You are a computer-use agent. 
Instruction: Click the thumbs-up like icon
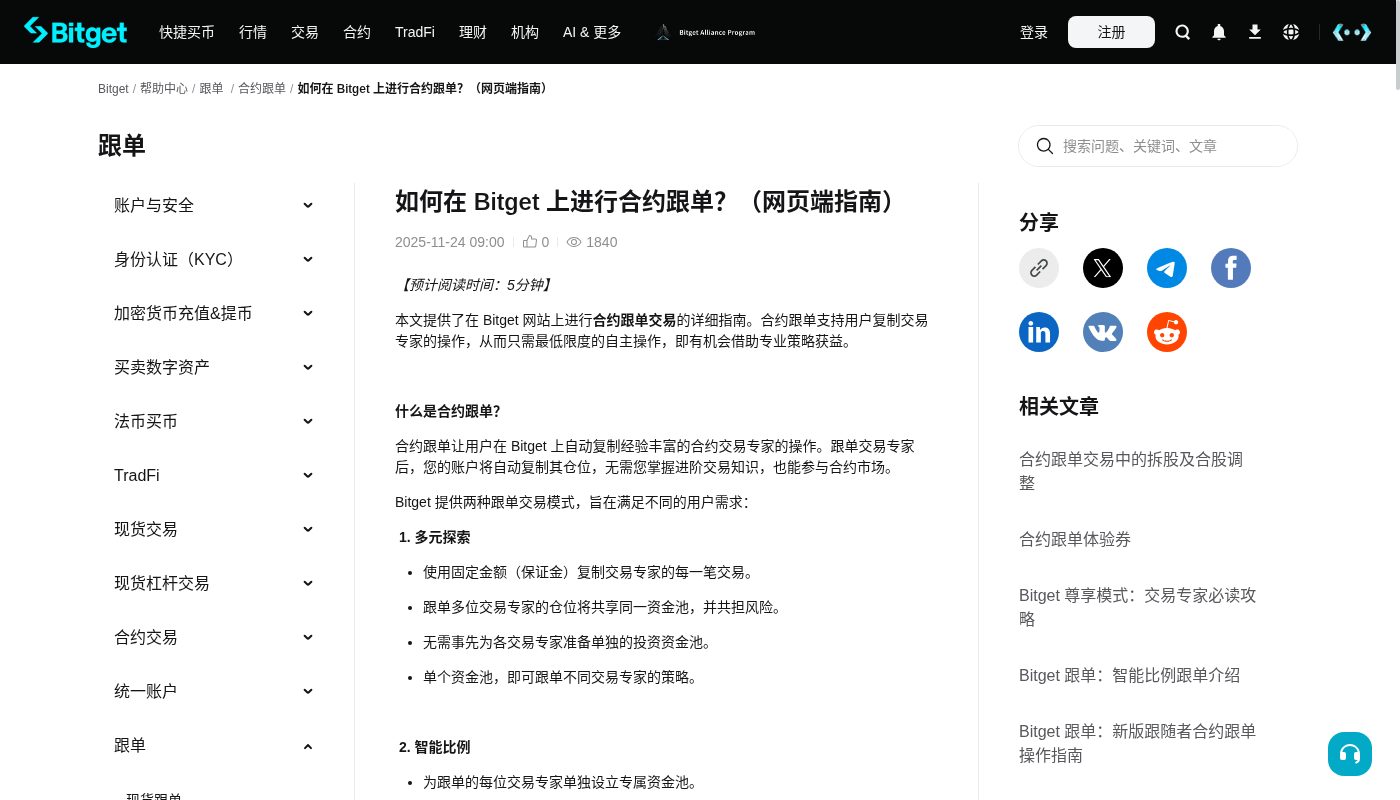[x=530, y=242]
